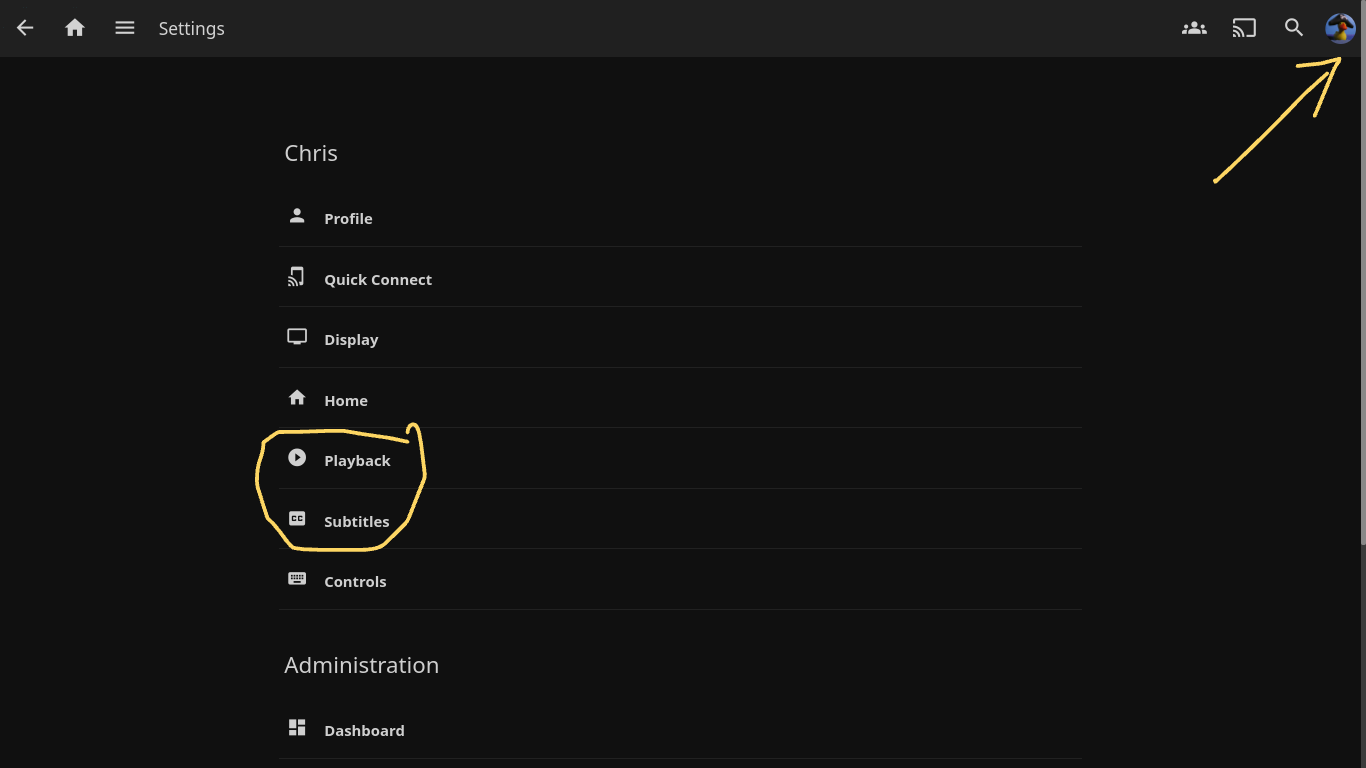This screenshot has height=768, width=1366.
Task: Open Display settings
Action: [x=351, y=340]
